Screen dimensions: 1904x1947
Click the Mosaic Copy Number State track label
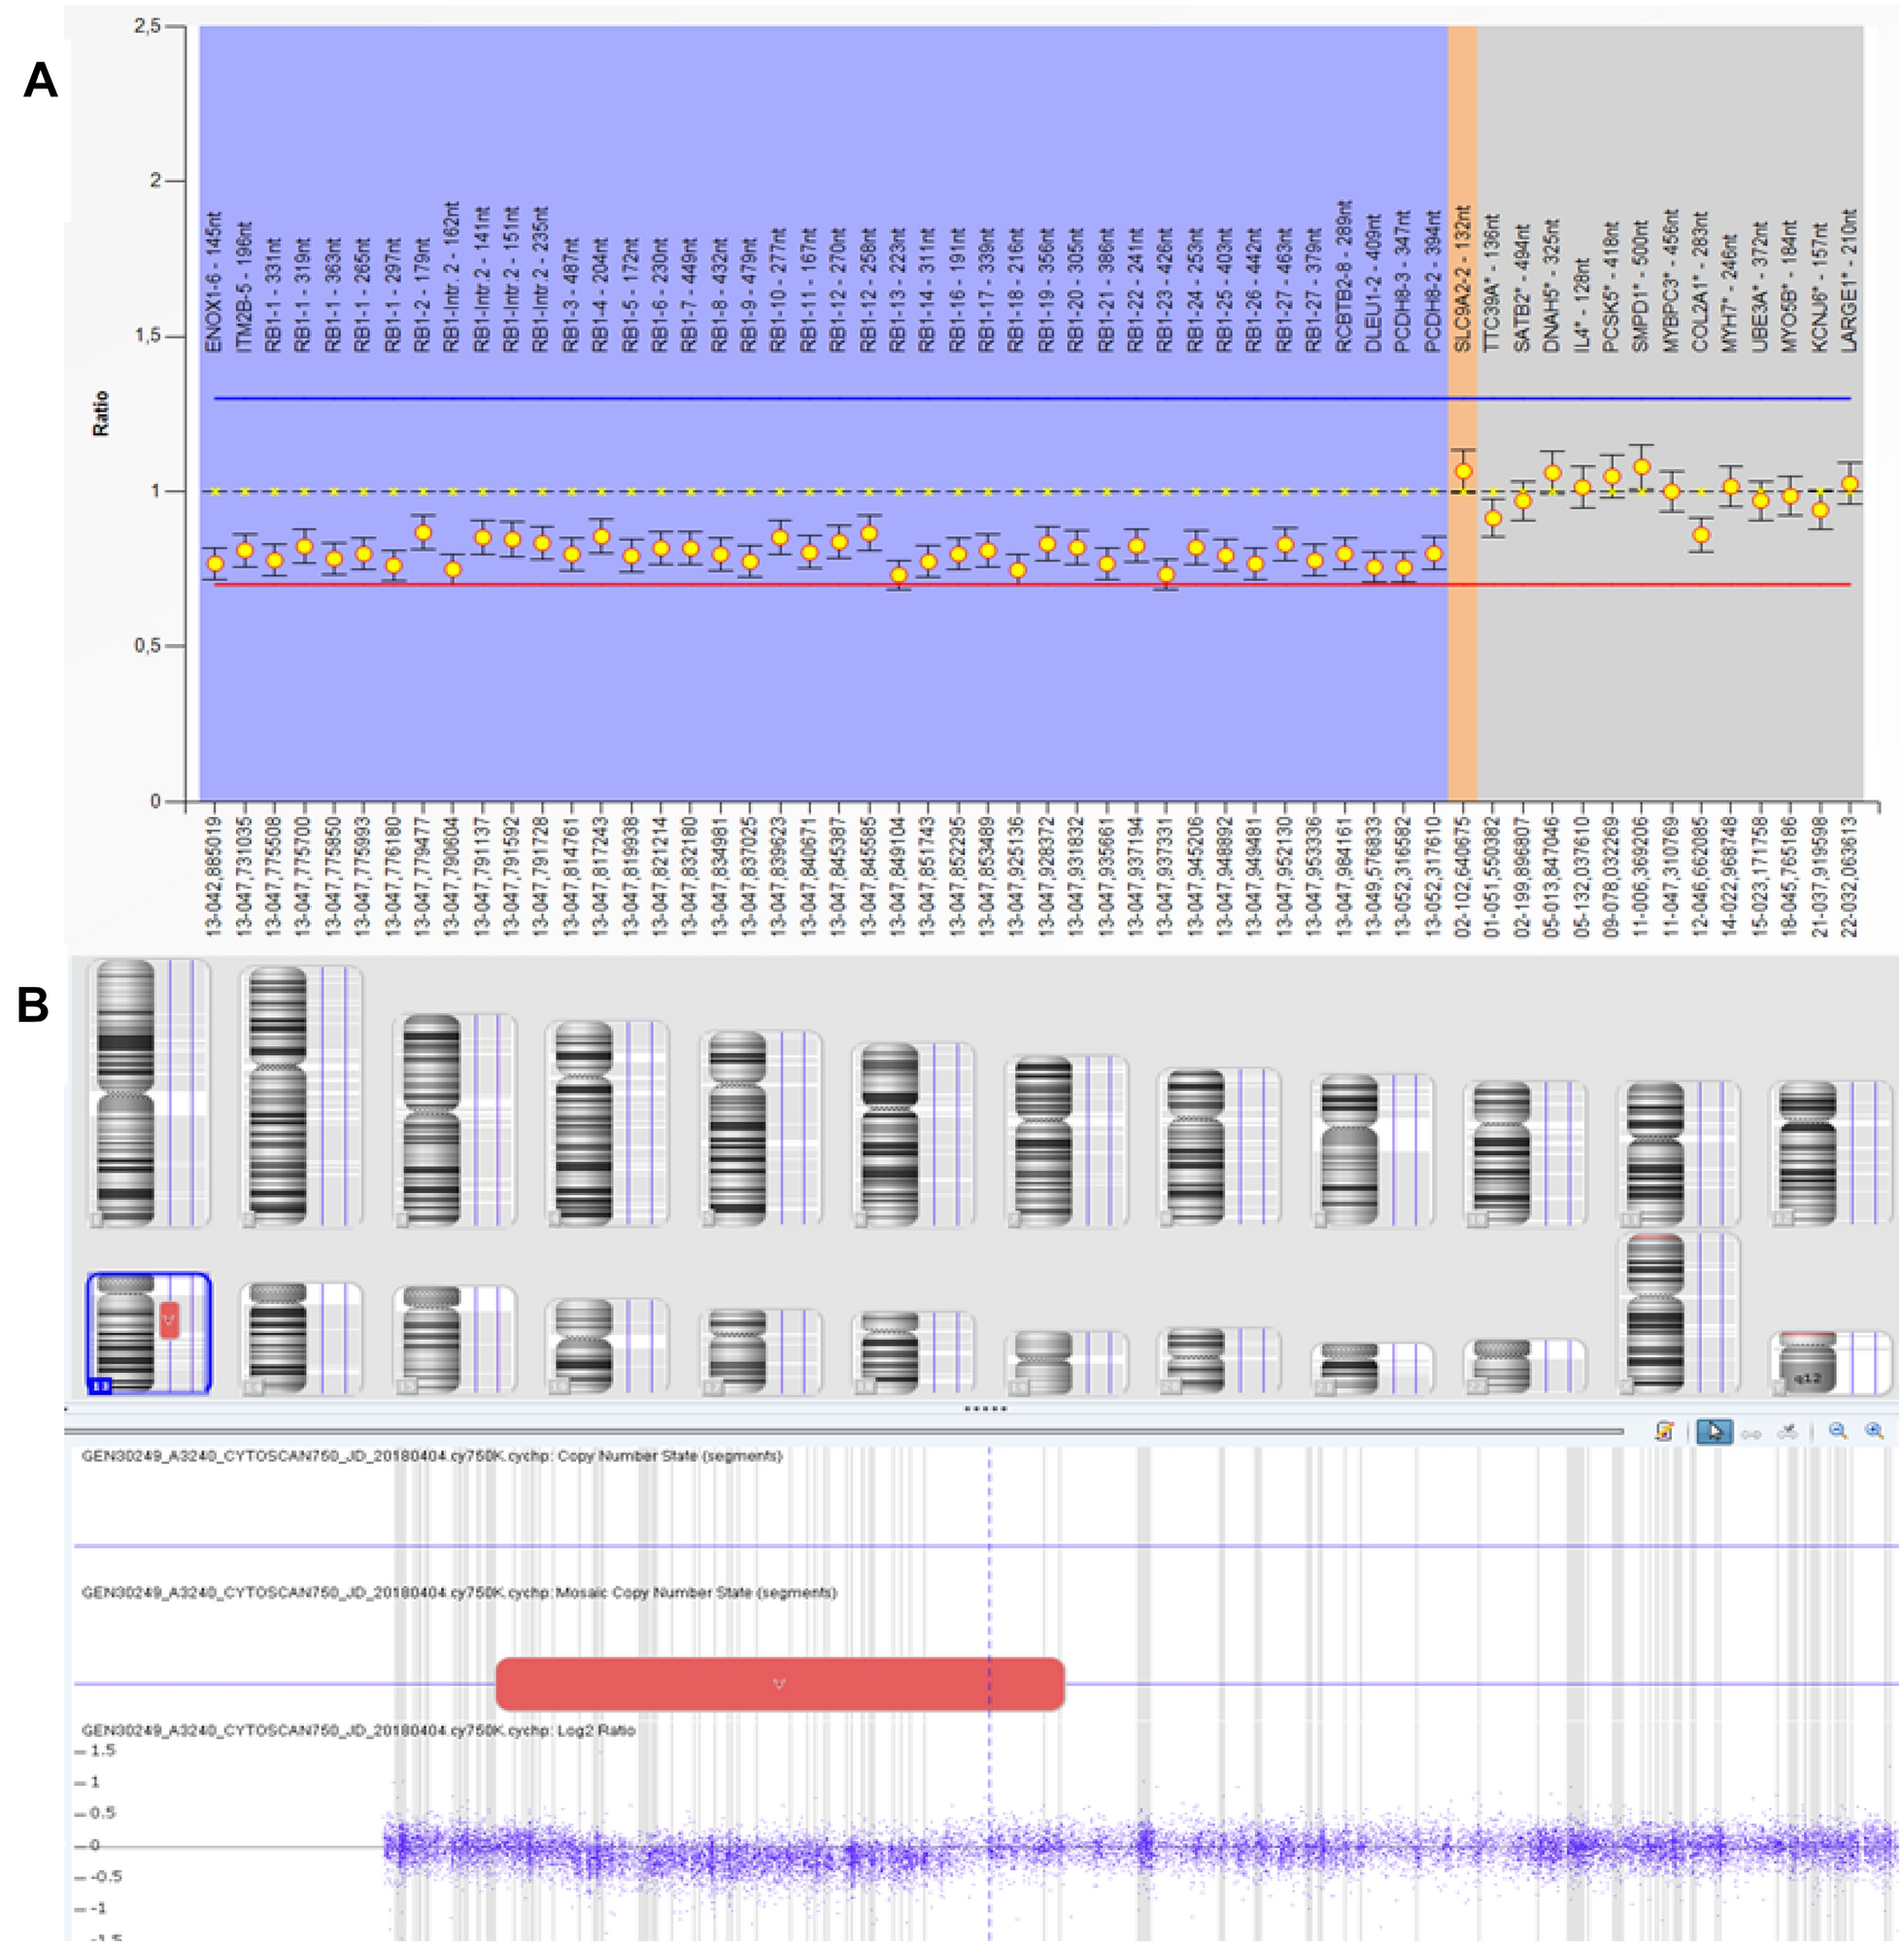pyautogui.click(x=459, y=1592)
